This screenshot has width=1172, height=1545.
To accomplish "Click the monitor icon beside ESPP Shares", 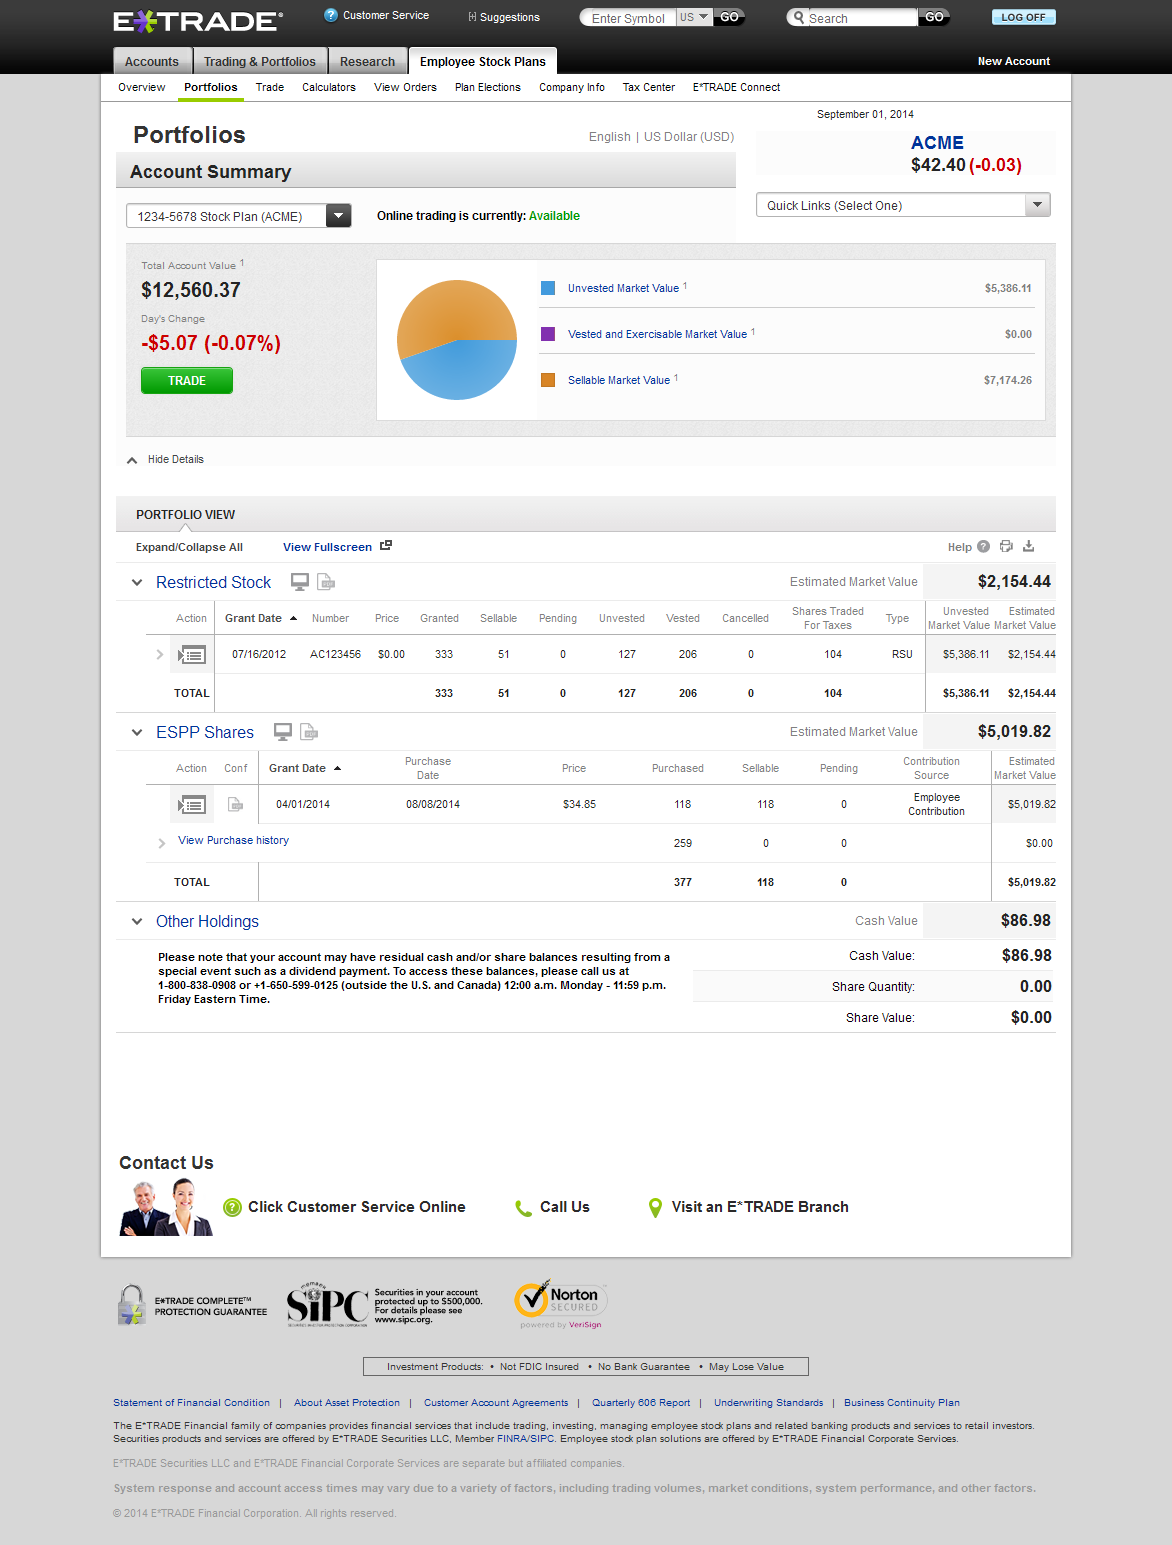I will pyautogui.click(x=283, y=732).
